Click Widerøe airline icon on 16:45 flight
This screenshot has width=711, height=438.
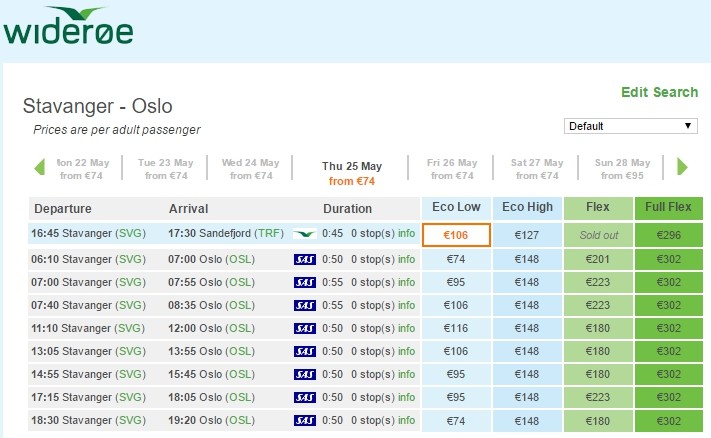click(304, 234)
